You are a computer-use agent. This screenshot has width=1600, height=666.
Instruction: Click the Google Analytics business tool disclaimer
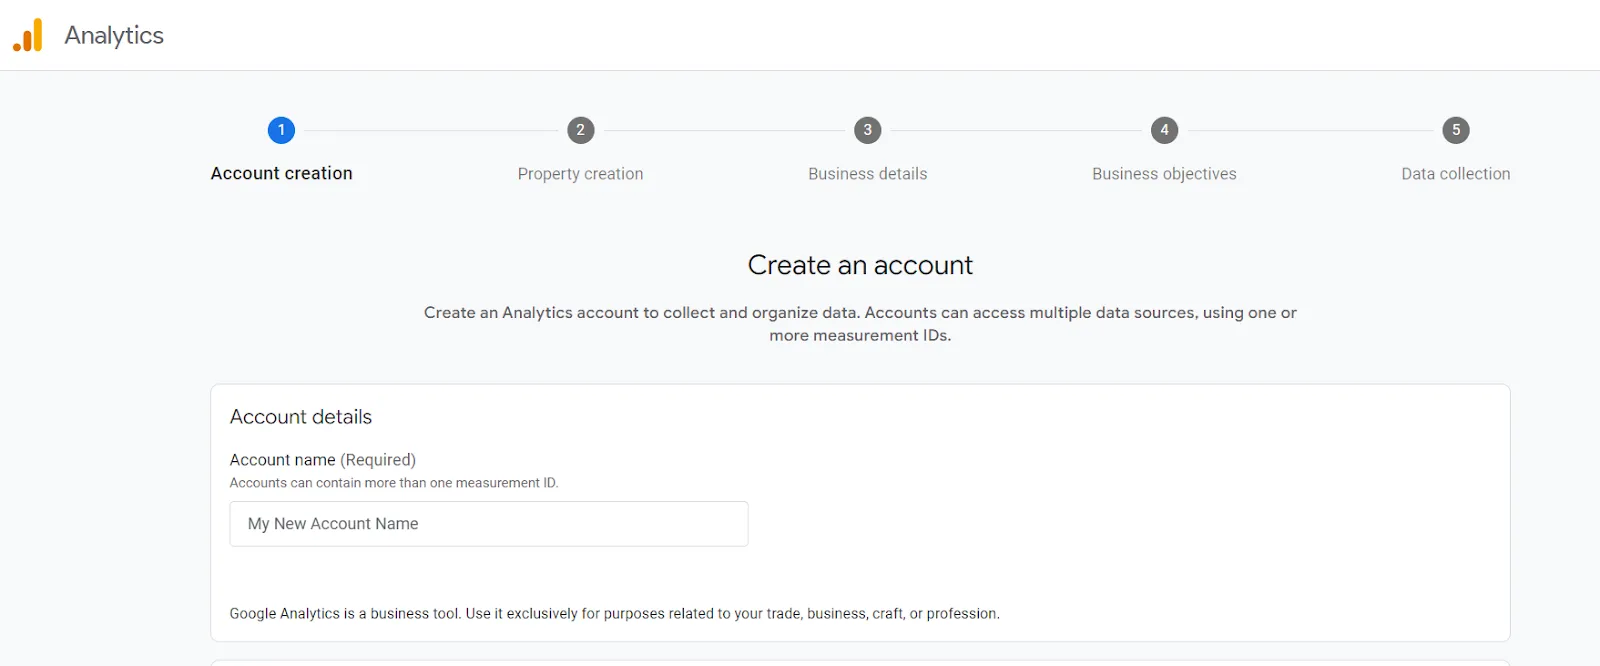[614, 614]
